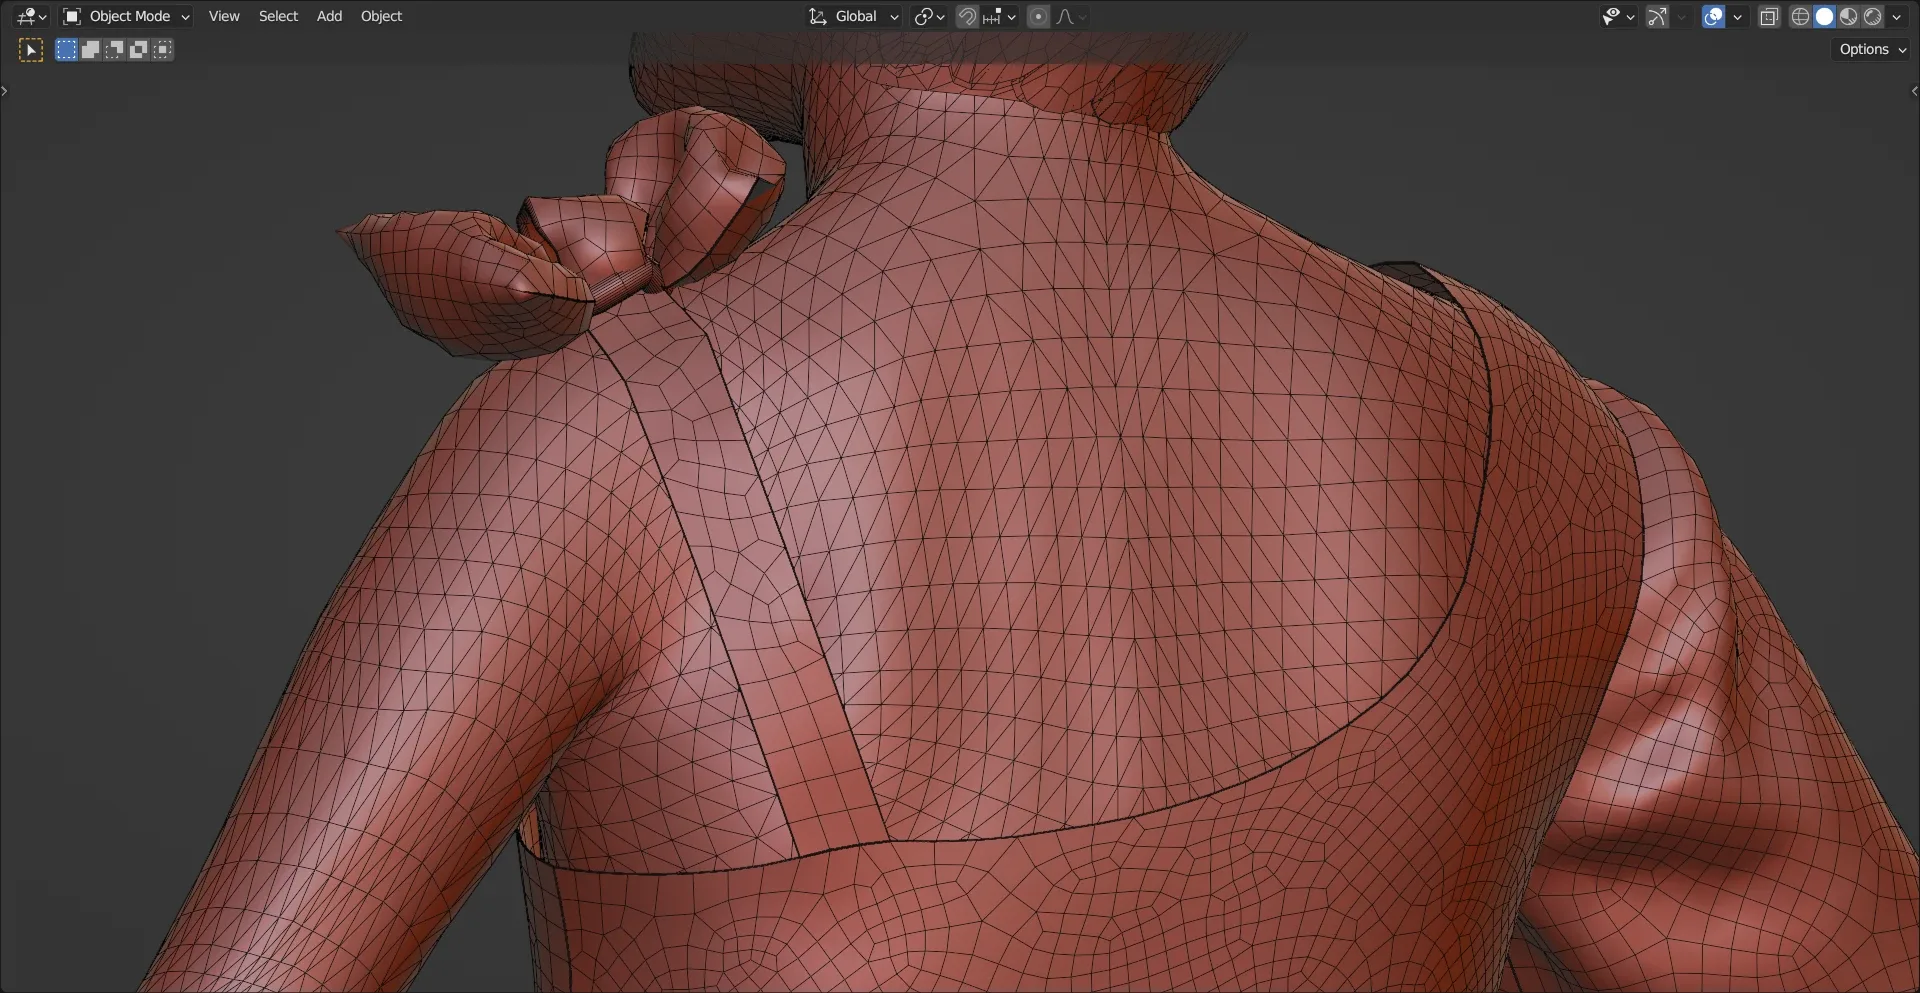Choose Subtract Selection mode icon
The height and width of the screenshot is (993, 1920).
(114, 50)
